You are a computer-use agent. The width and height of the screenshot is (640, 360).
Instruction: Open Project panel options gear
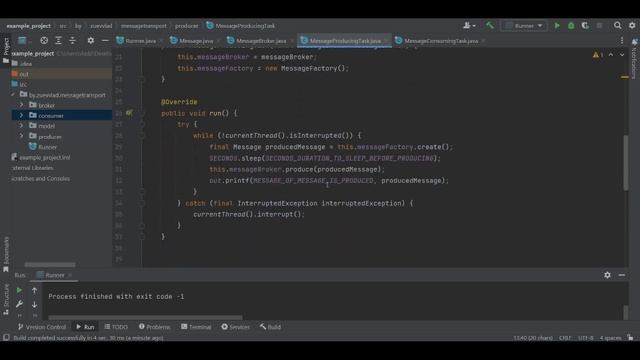point(91,40)
